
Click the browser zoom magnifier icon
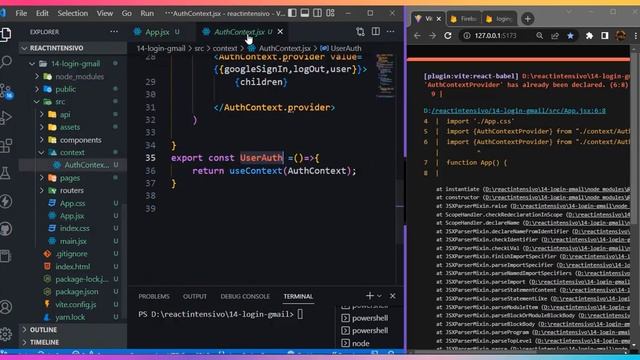click(x=540, y=36)
